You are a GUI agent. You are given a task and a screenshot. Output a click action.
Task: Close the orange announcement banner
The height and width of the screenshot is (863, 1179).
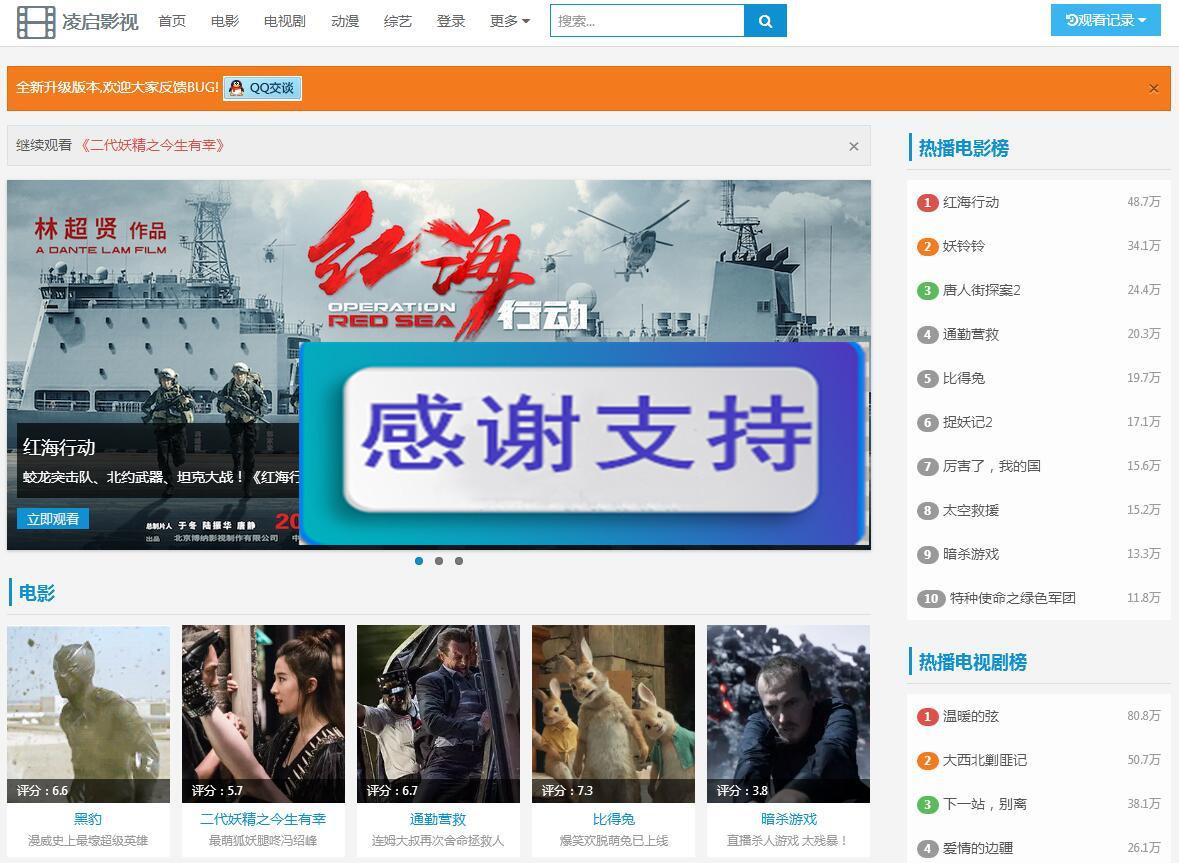tap(1153, 88)
